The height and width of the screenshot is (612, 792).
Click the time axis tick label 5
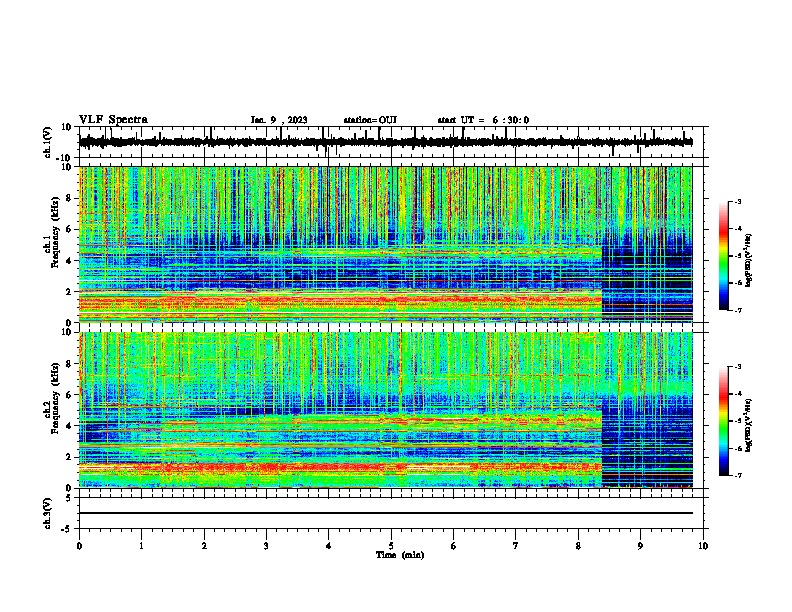click(391, 546)
